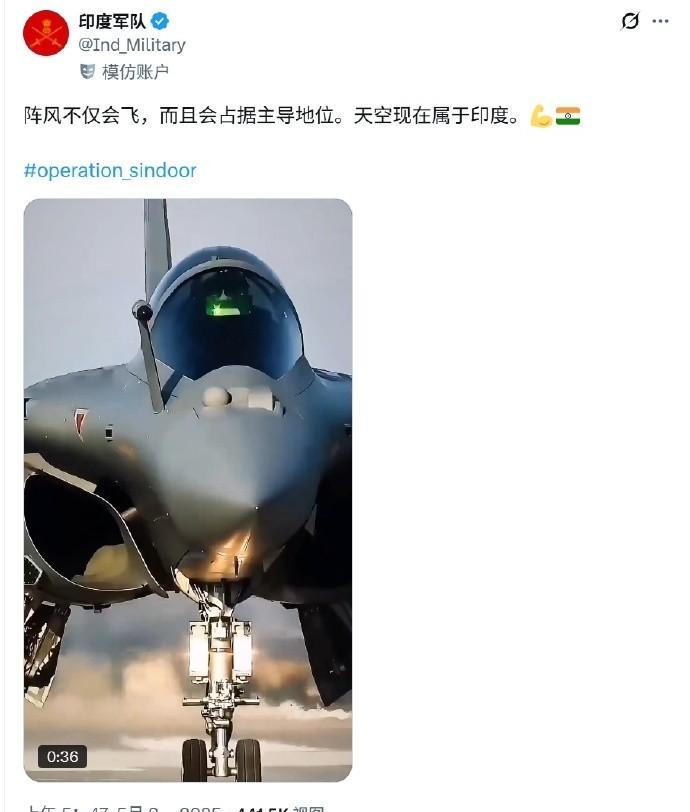Screen dimensions: 690x812
Task: Open the view count below the video
Action: pyautogui.click(x=280, y=808)
